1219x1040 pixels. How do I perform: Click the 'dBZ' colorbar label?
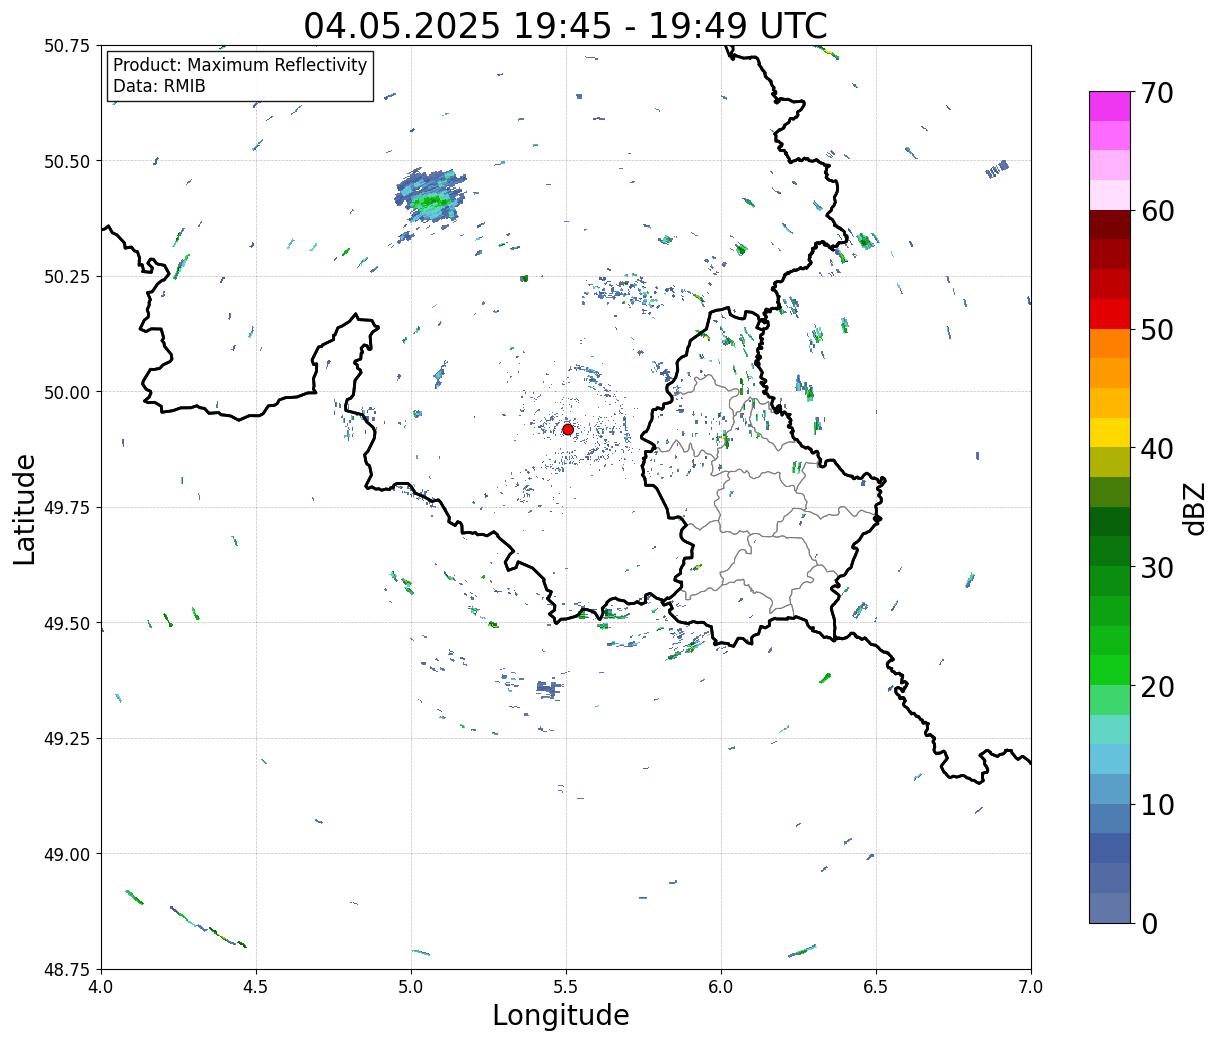click(1194, 507)
